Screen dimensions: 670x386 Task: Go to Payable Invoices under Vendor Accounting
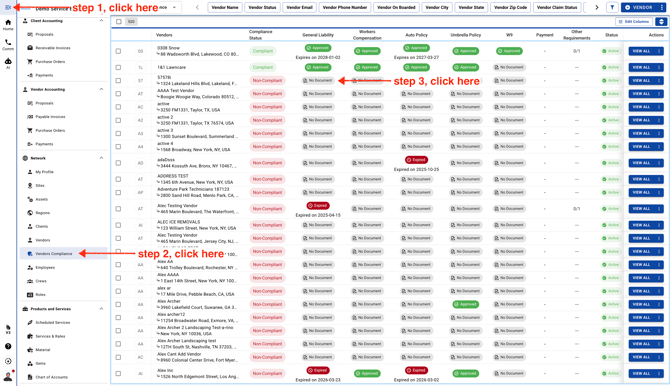pos(50,117)
